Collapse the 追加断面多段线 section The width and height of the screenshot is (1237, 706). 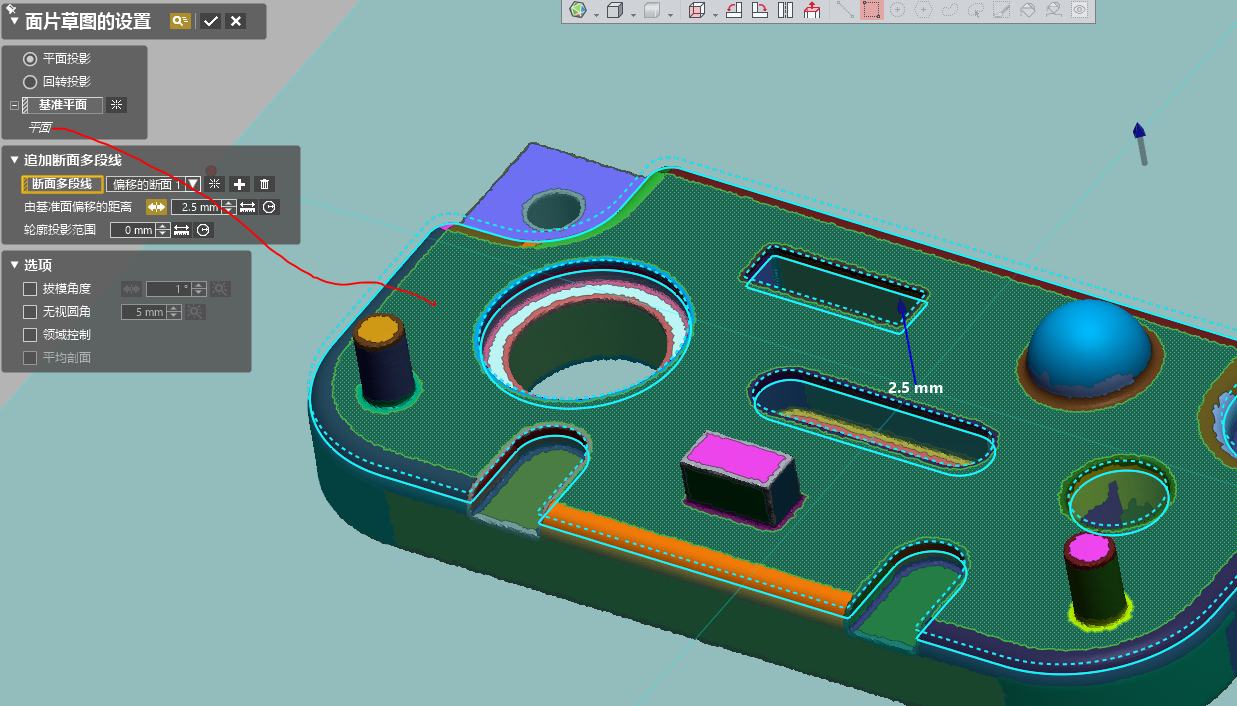tap(14, 160)
